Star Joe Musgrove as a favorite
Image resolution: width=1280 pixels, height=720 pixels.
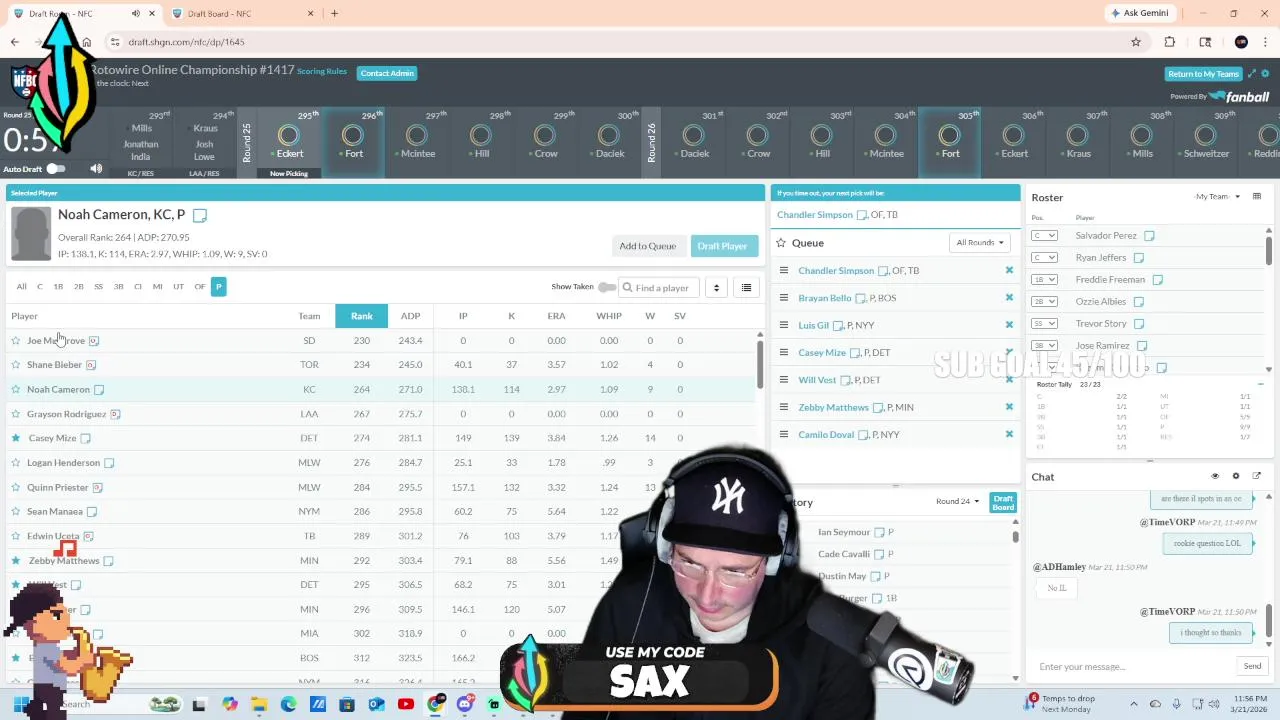click(x=16, y=341)
